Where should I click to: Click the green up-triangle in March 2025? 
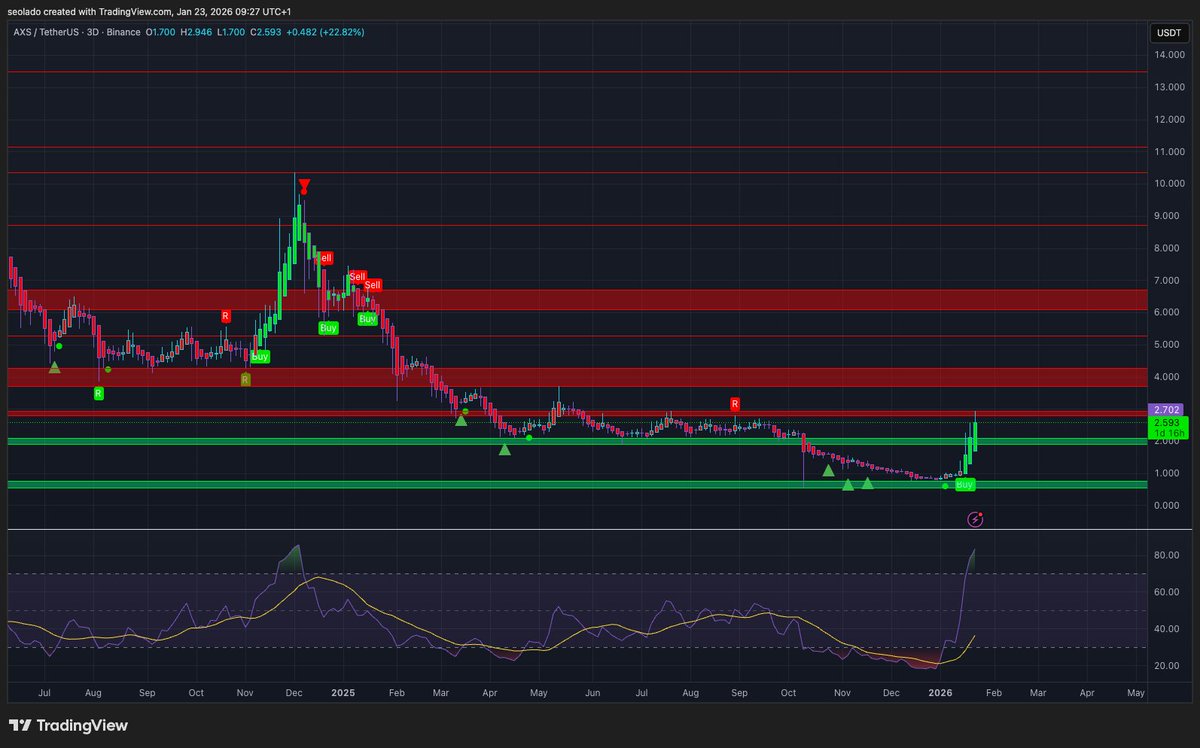tap(461, 420)
